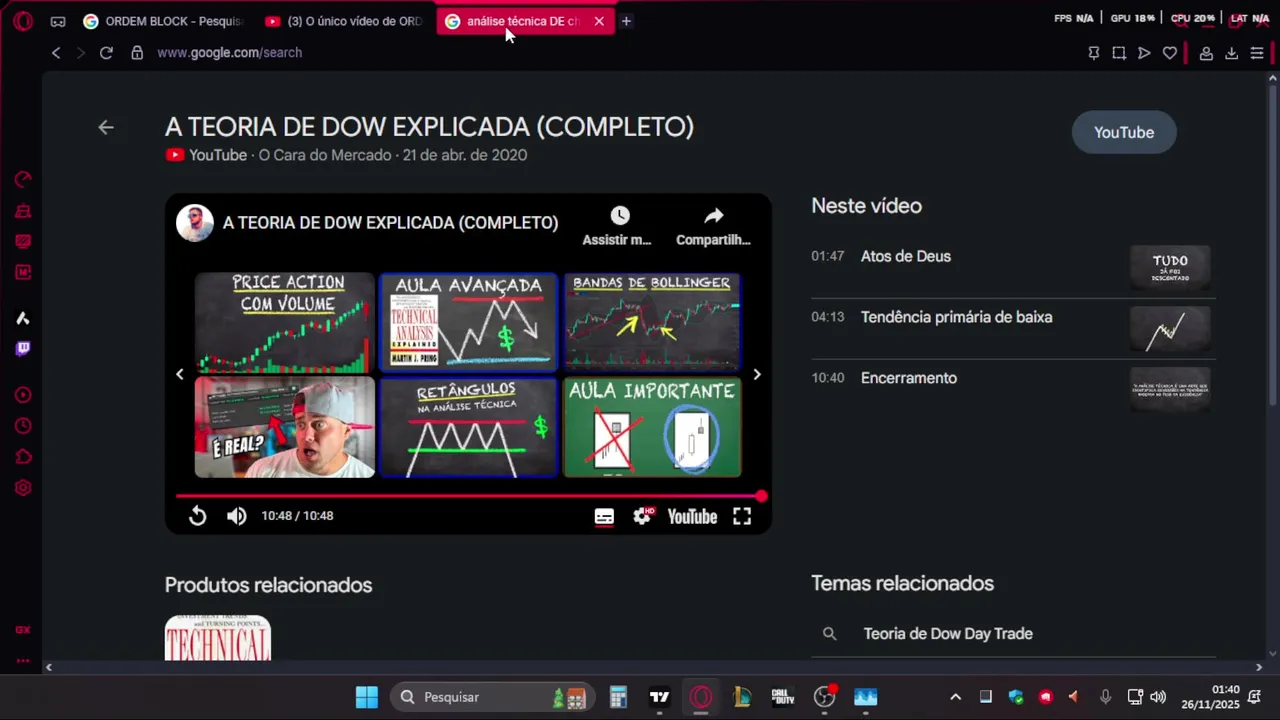Open sidebar settings gear icon

tap(23, 488)
